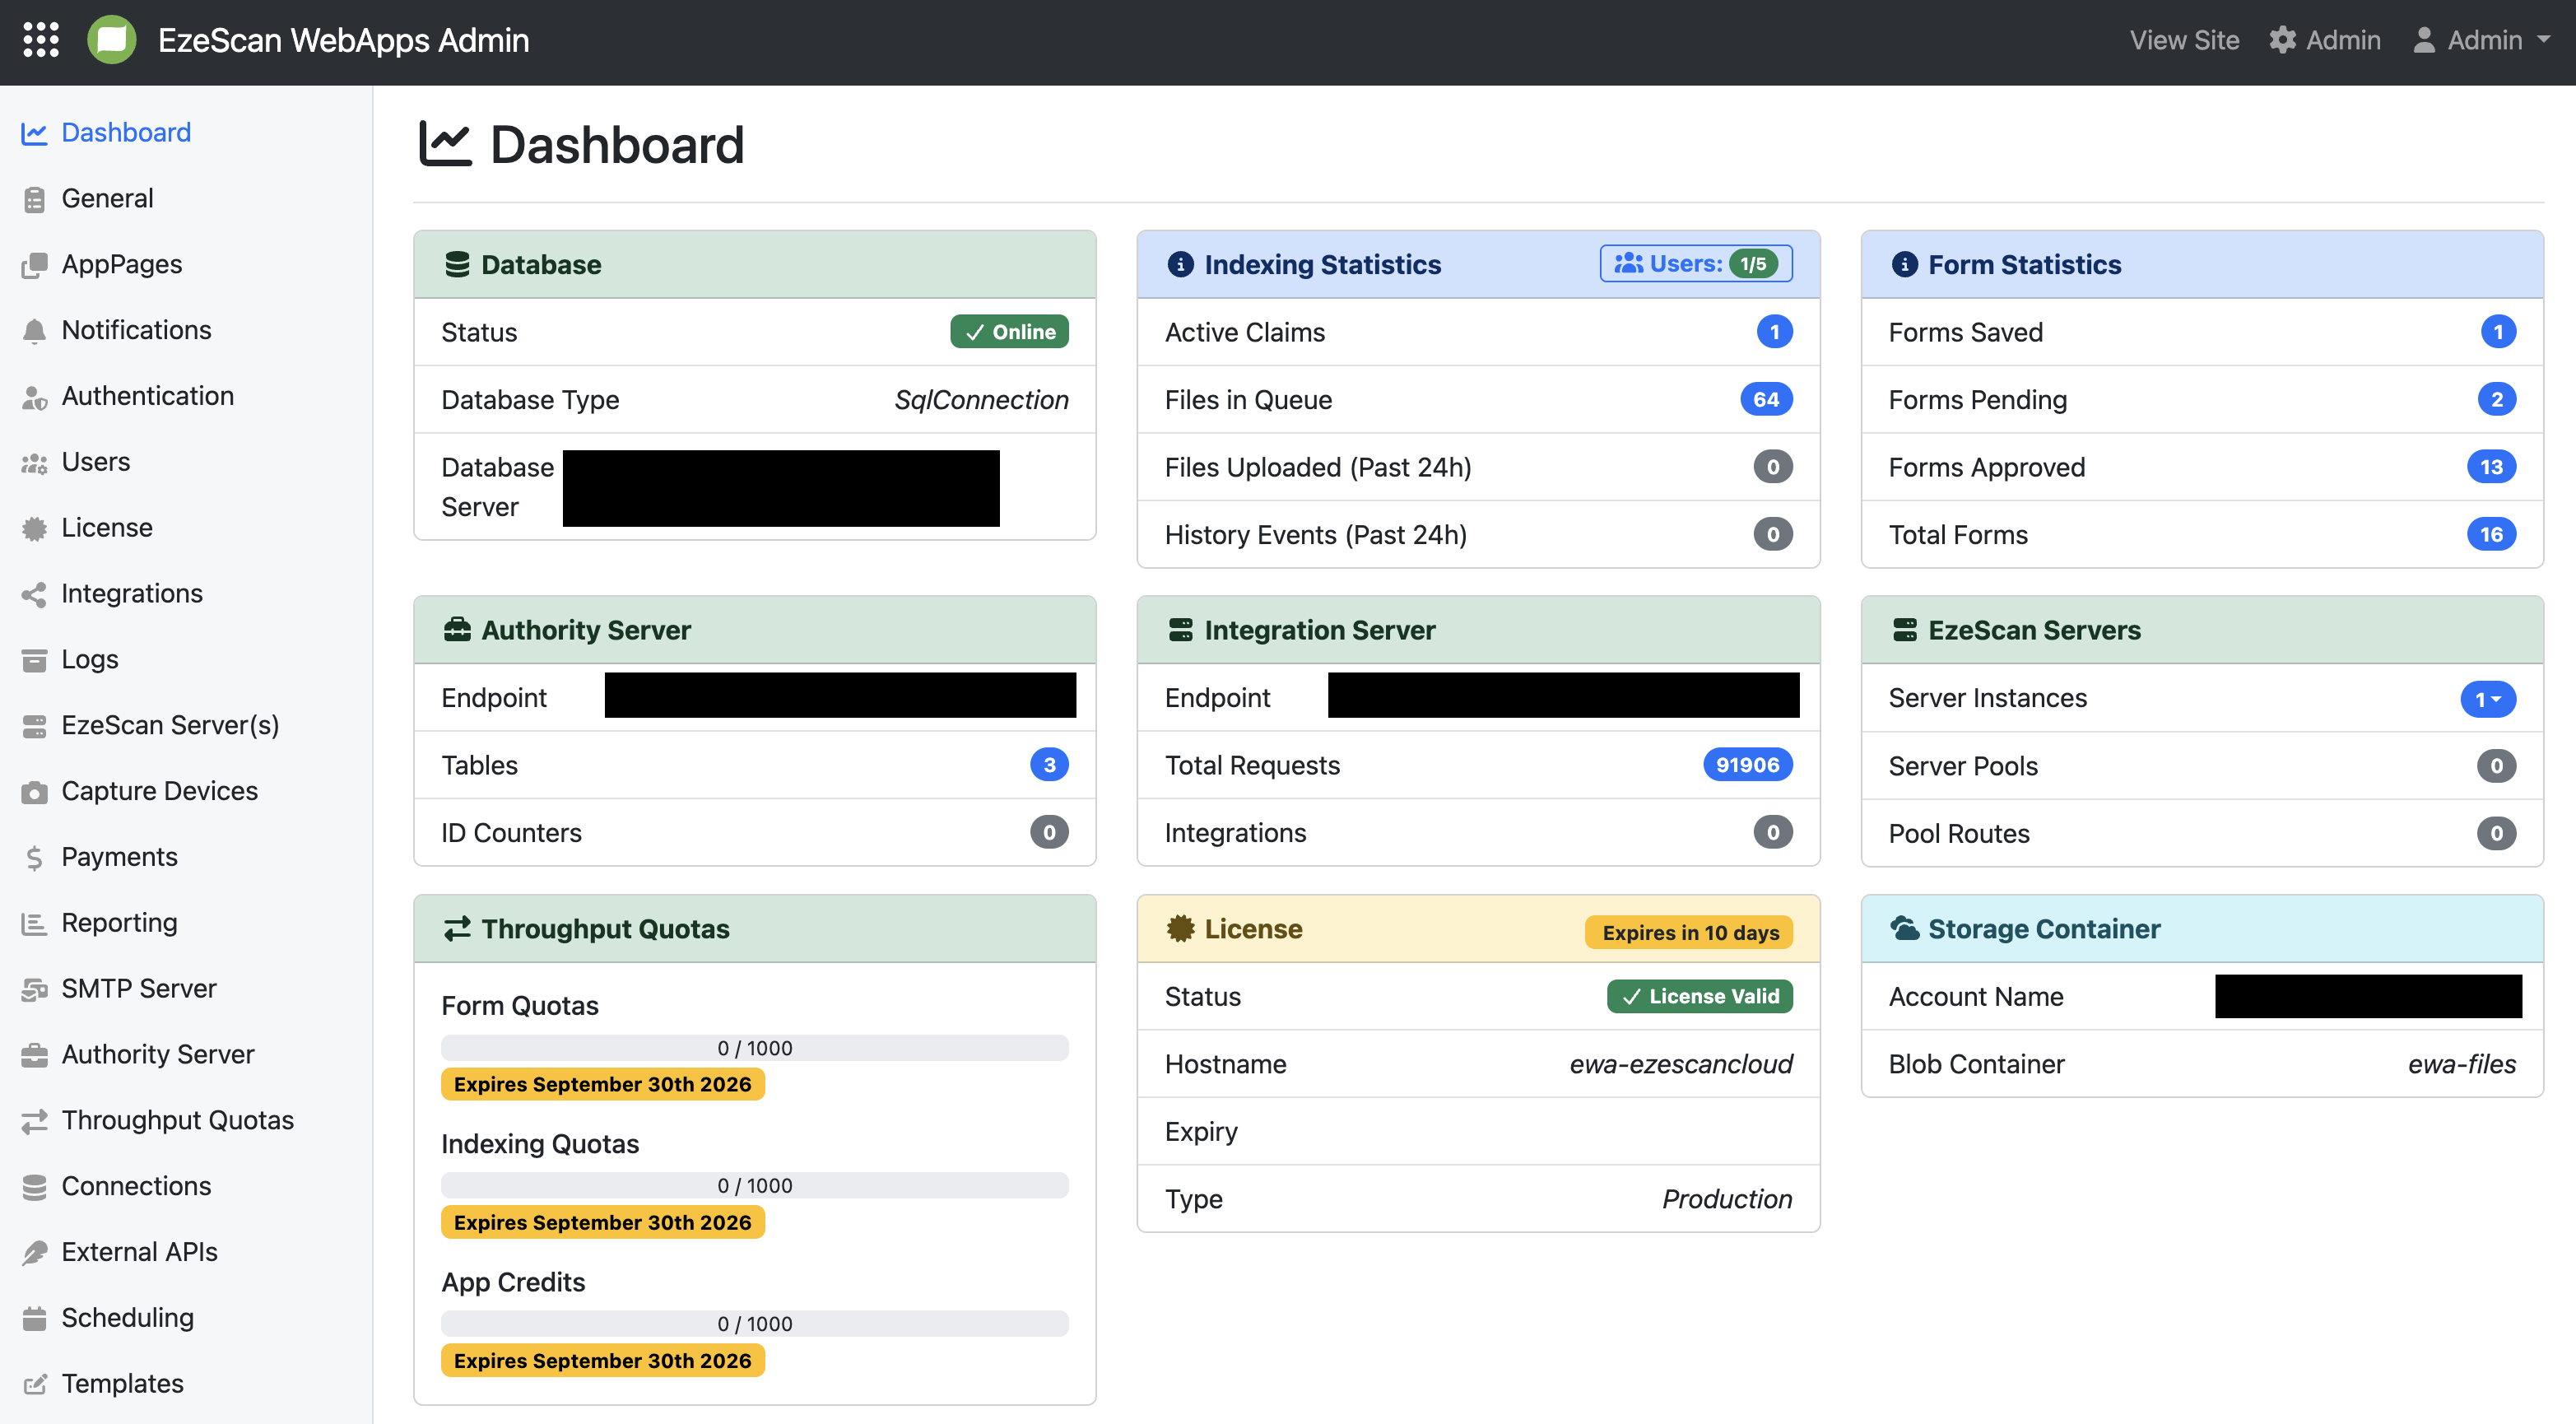Click the SMTP Server mail icon

tap(34, 989)
